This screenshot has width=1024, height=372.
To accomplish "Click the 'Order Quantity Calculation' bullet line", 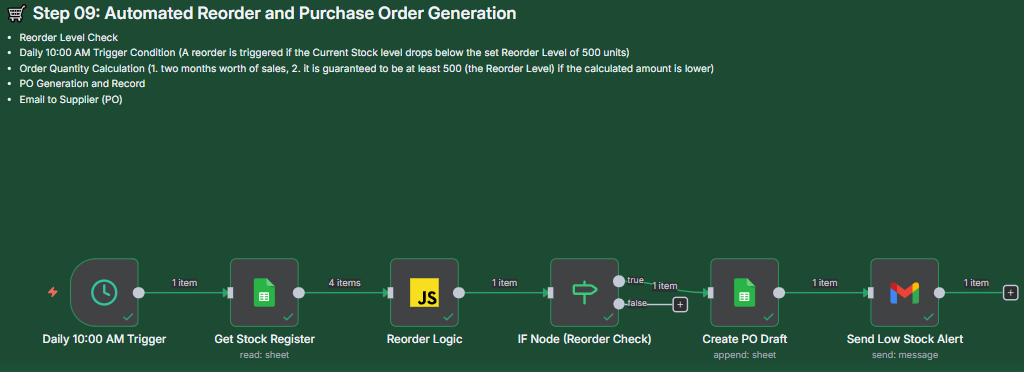I will coord(366,69).
